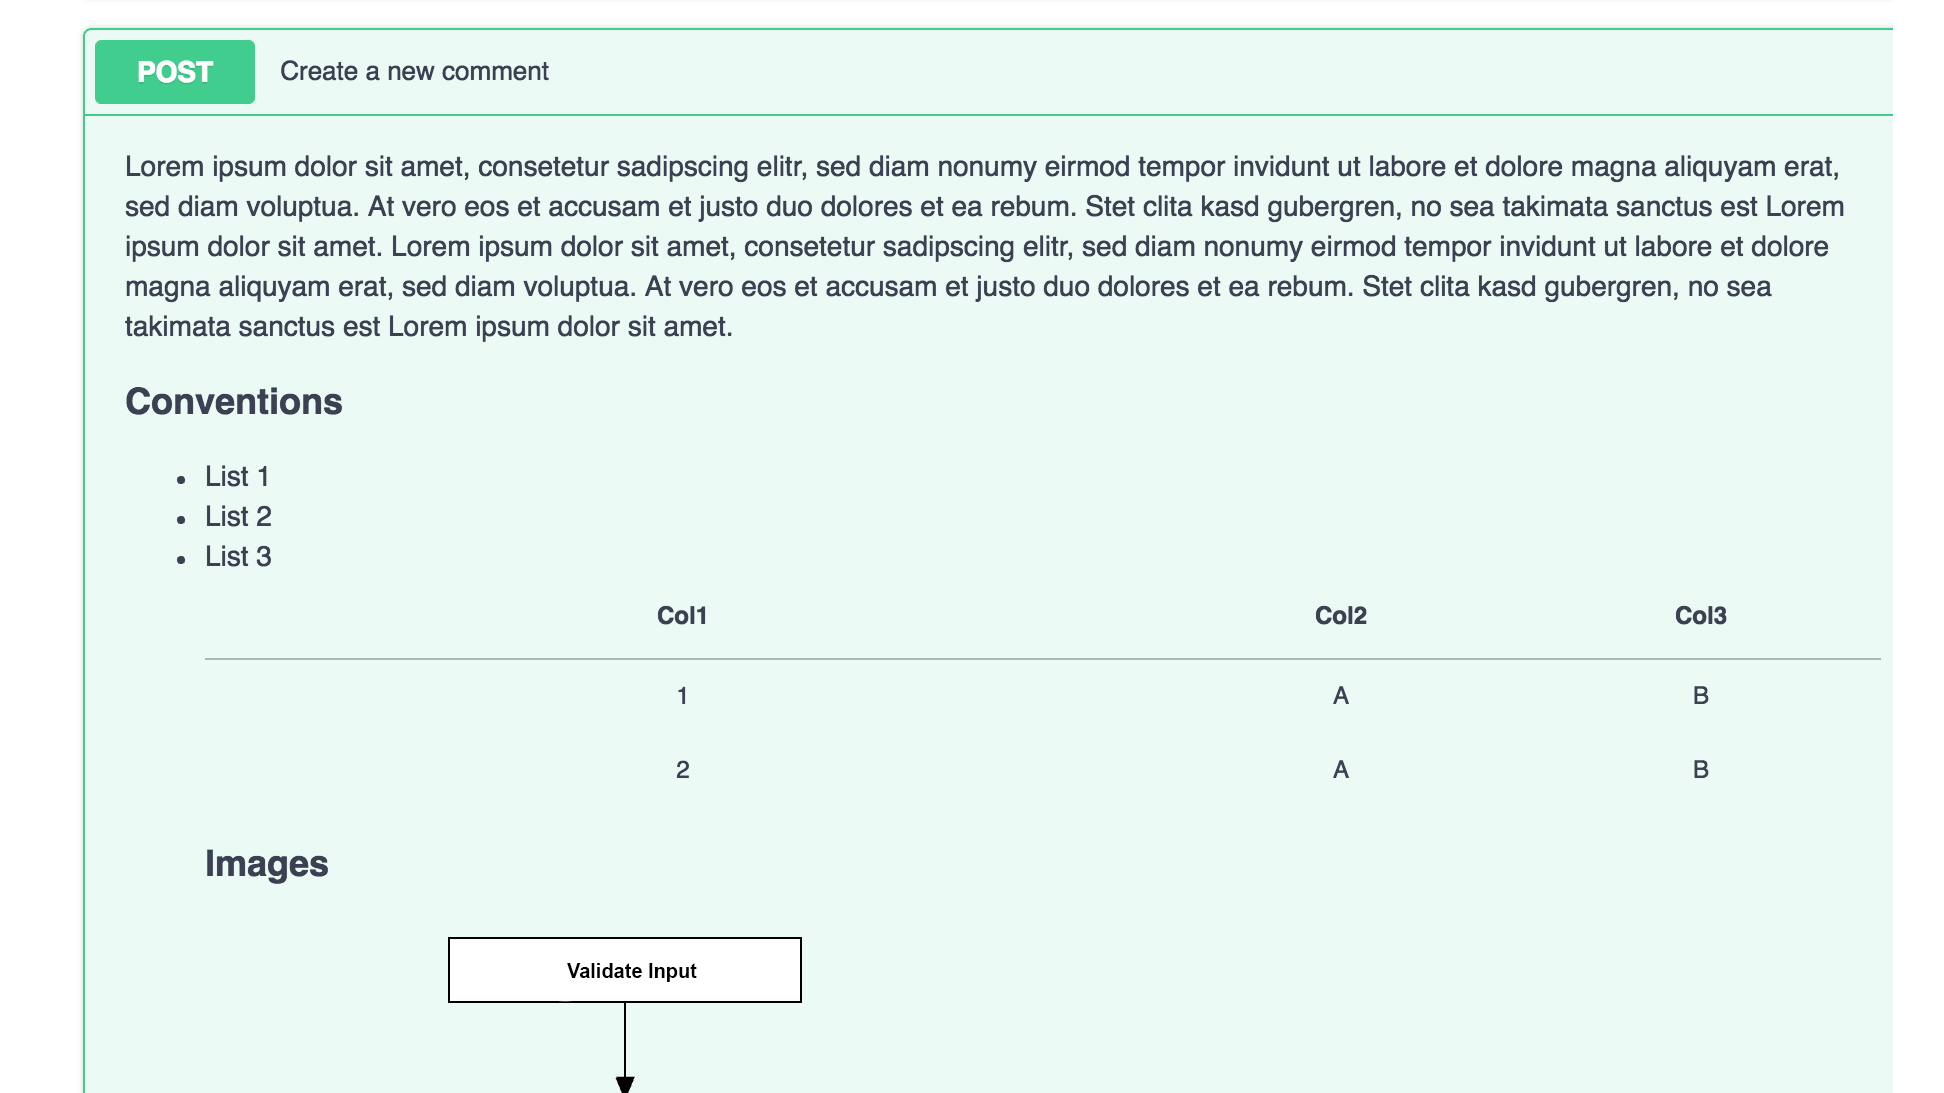Click the cell containing 2 under Col1

tap(682, 770)
